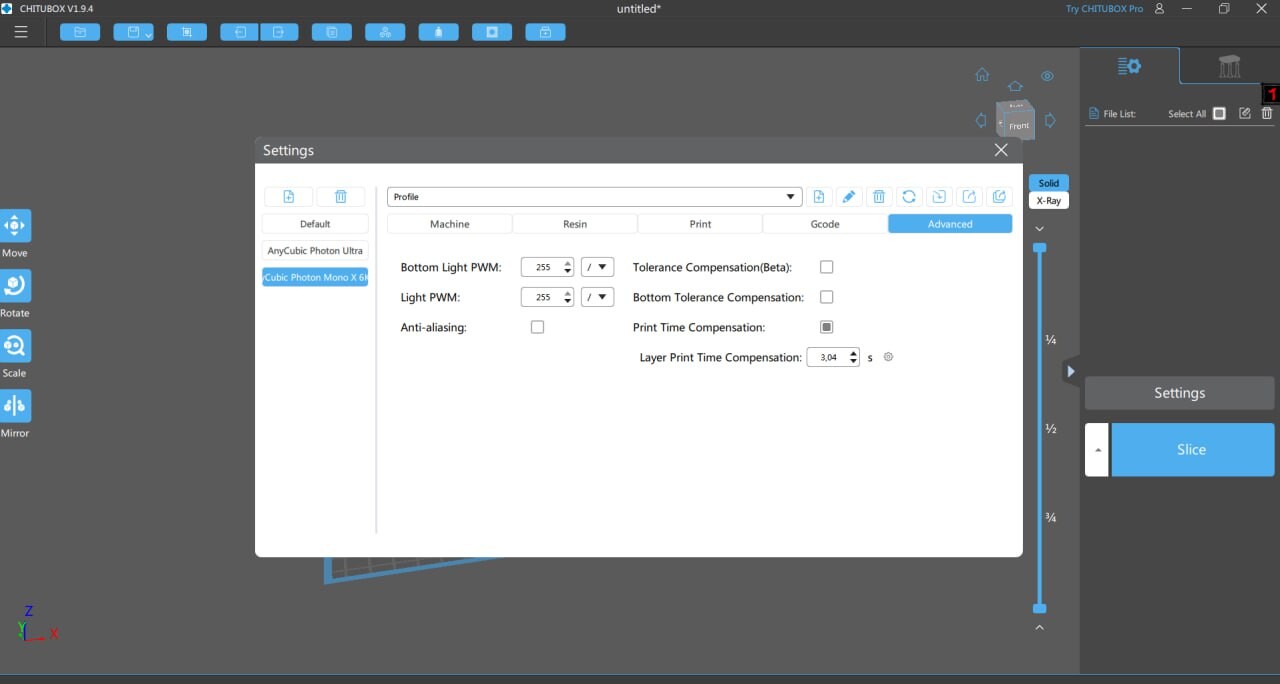The image size is (1280, 684).
Task: Uncheck Print Time Compensation checkbox
Action: pyautogui.click(x=826, y=327)
